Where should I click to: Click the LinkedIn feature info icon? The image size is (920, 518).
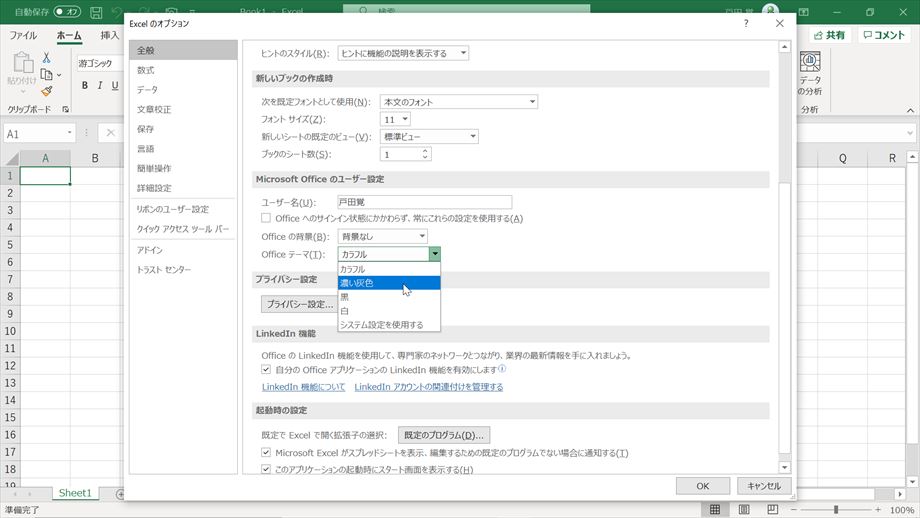[x=502, y=368]
